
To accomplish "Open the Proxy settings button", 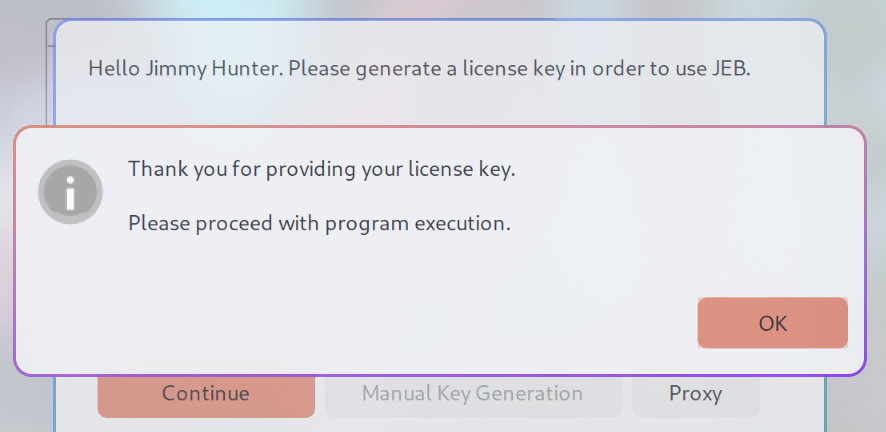I will pyautogui.click(x=696, y=396).
